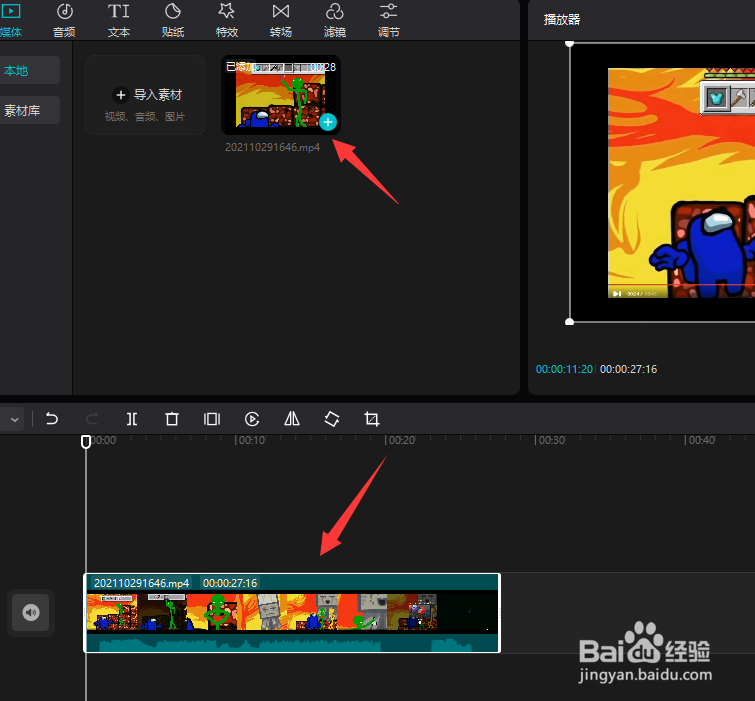Open the 媒体 media tab
The image size is (755, 701).
click(11, 20)
